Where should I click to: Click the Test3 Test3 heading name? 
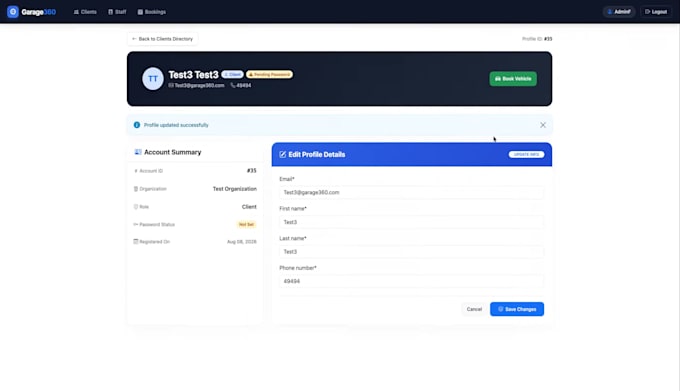click(193, 75)
